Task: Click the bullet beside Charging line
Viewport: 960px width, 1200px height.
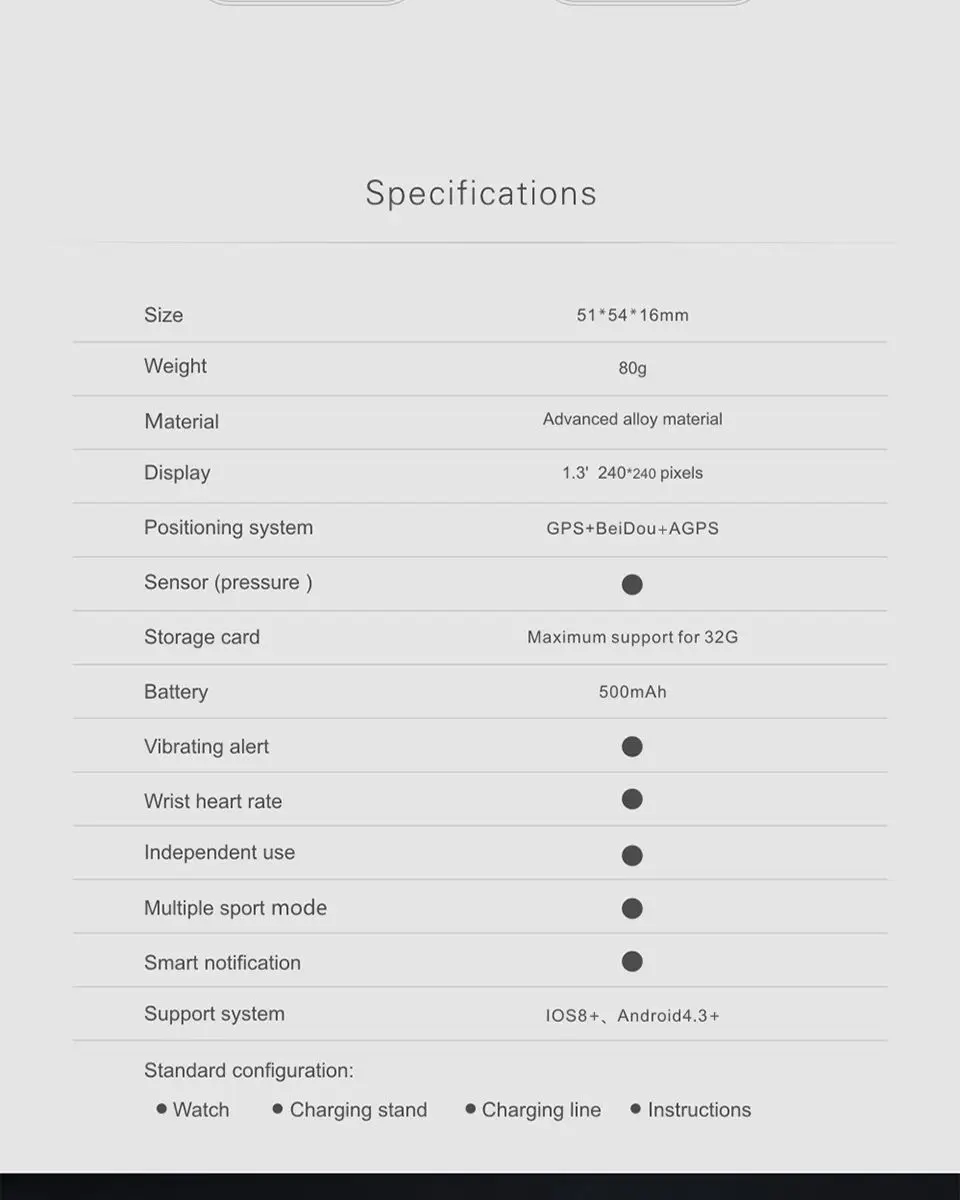Action: point(470,1109)
